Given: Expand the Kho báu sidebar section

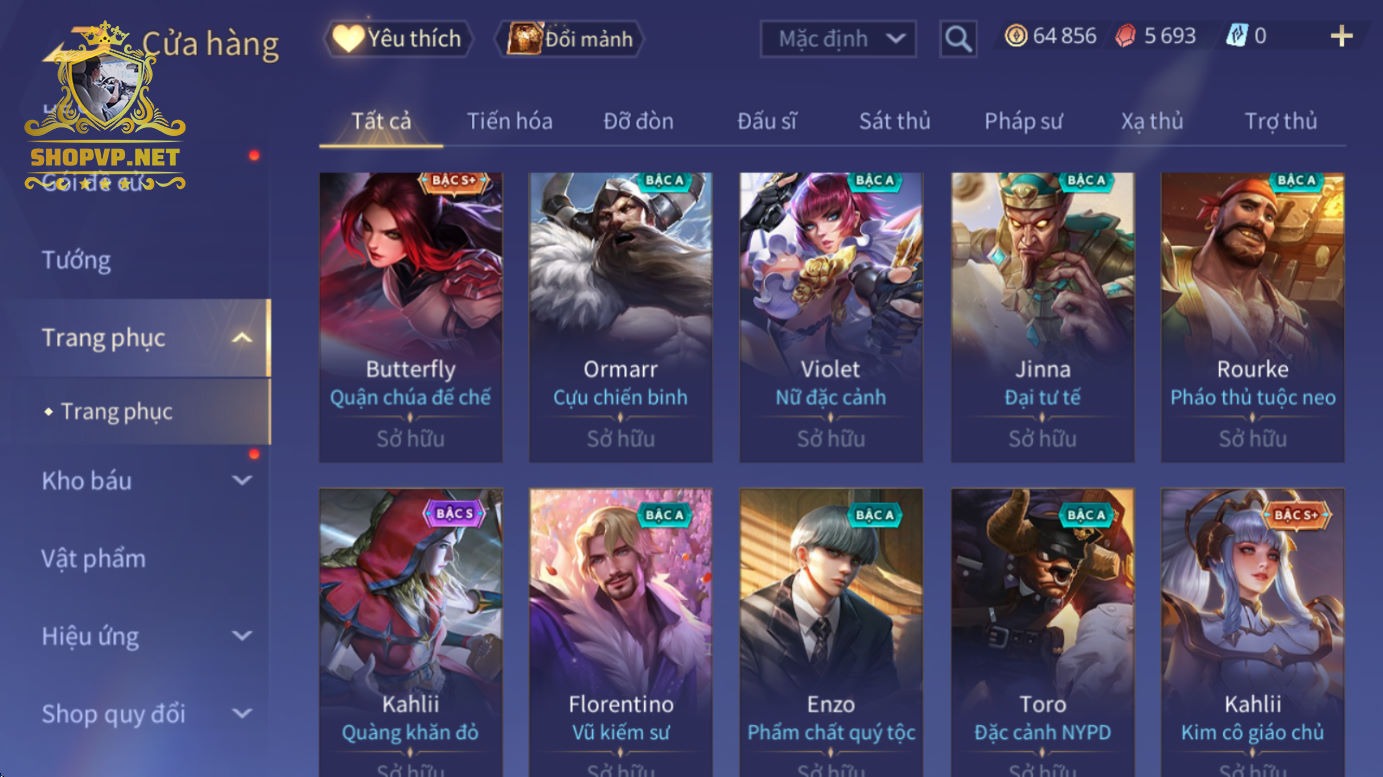Looking at the screenshot, I should 242,481.
